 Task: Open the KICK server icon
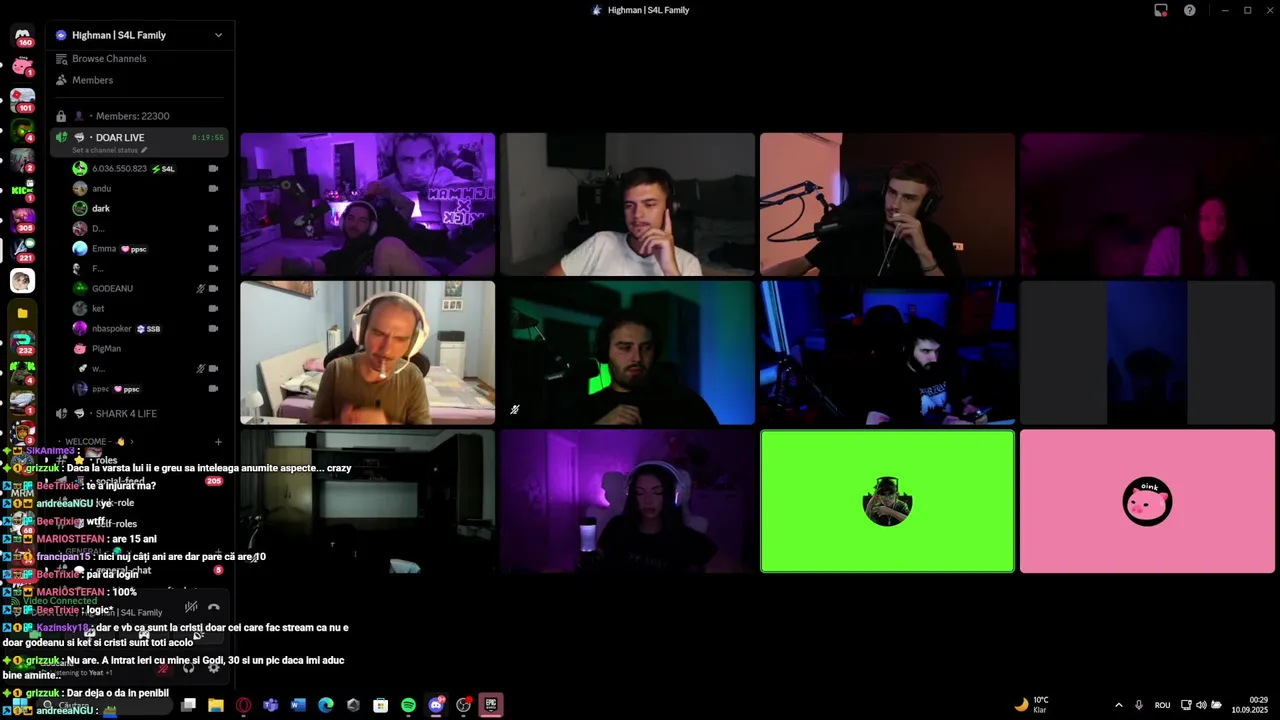22,189
